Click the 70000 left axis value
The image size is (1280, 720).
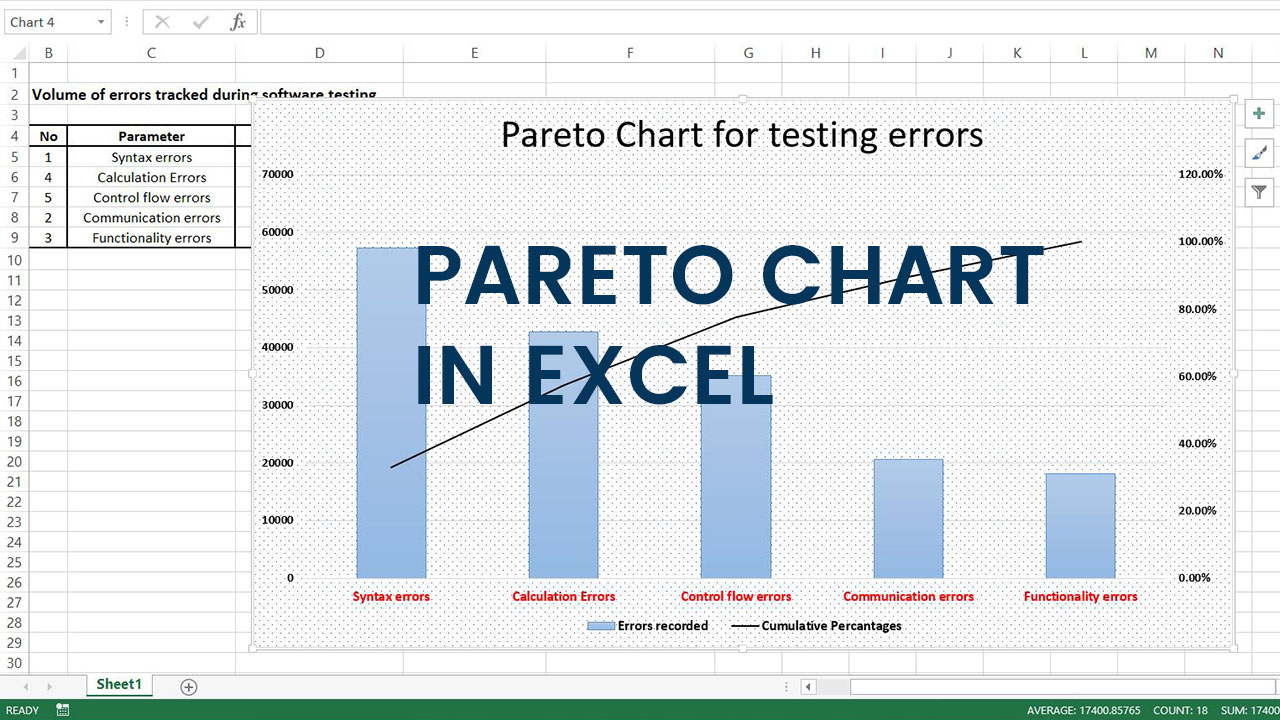click(x=278, y=174)
